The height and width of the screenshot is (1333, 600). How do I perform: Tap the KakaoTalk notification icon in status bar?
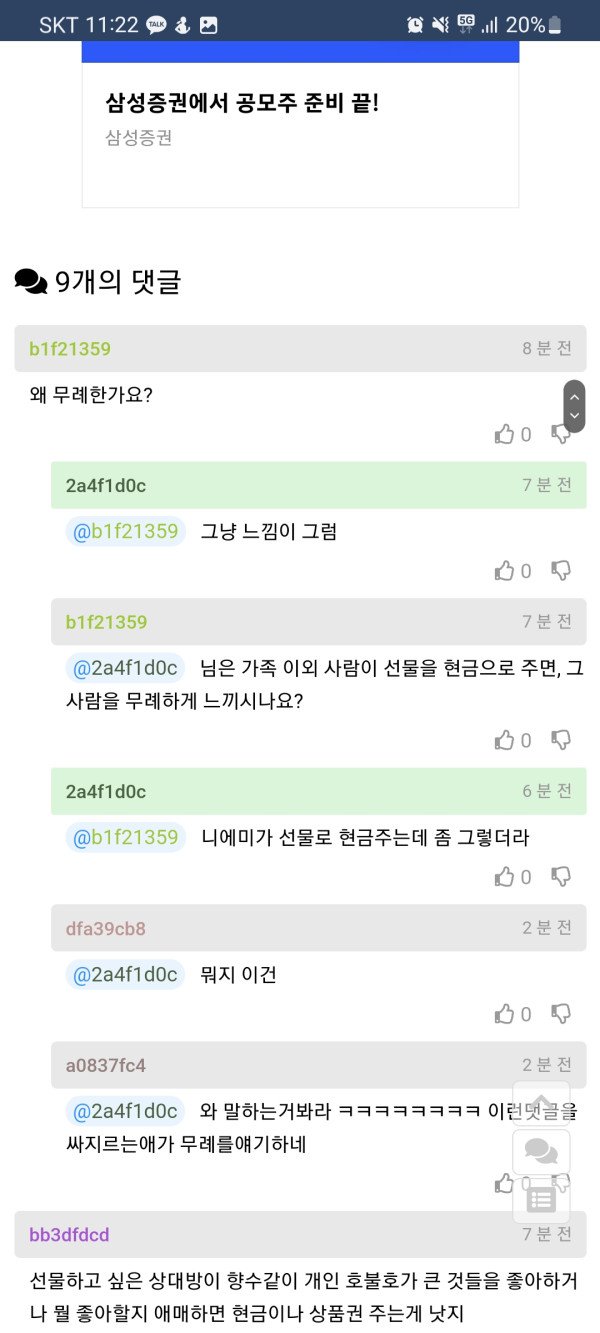(157, 25)
